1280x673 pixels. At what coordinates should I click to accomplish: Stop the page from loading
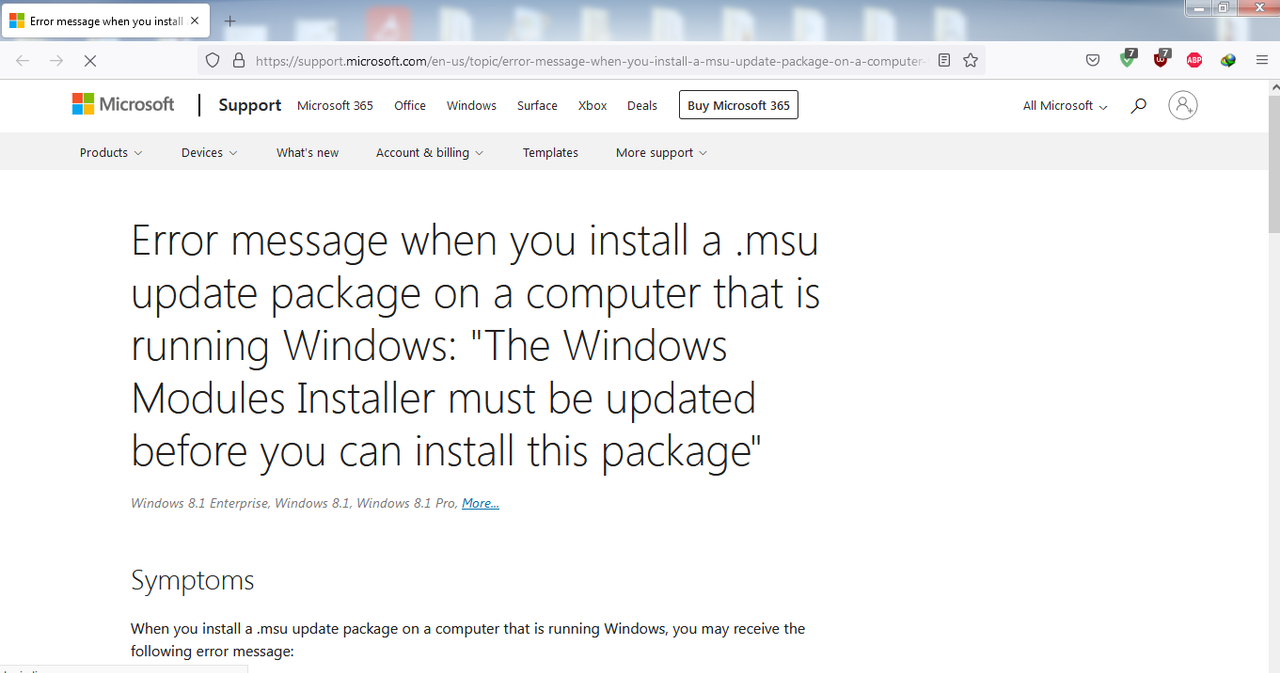click(x=90, y=60)
